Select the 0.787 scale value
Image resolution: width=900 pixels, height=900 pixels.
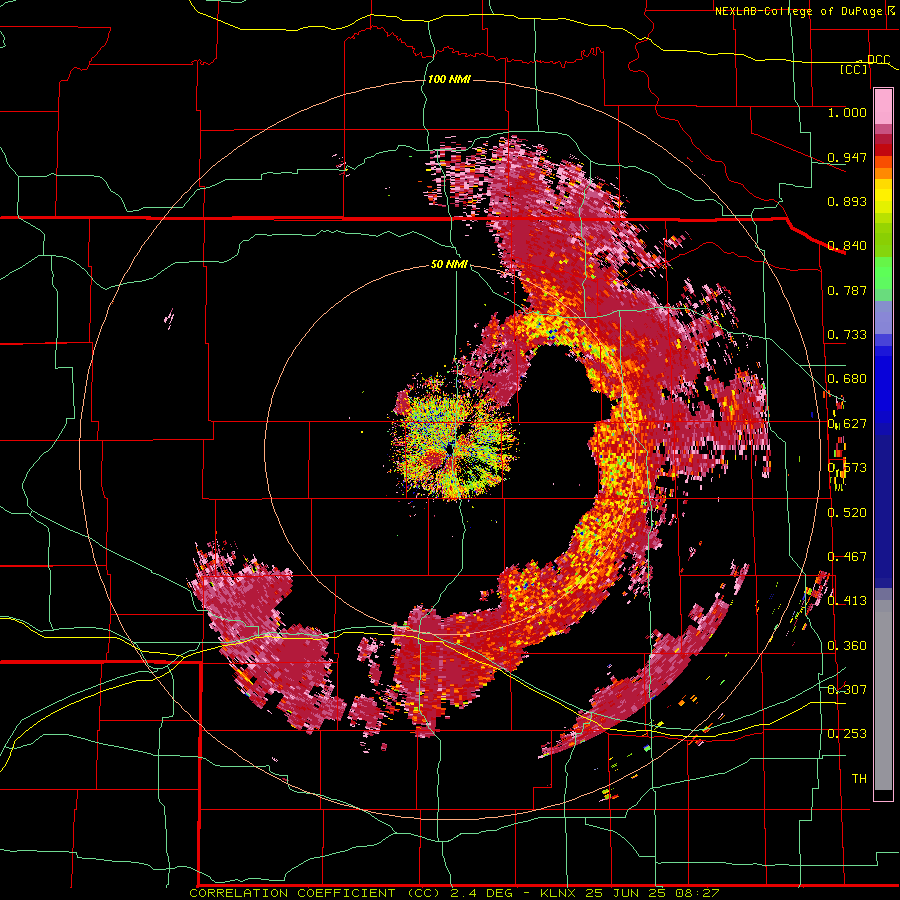[847, 290]
